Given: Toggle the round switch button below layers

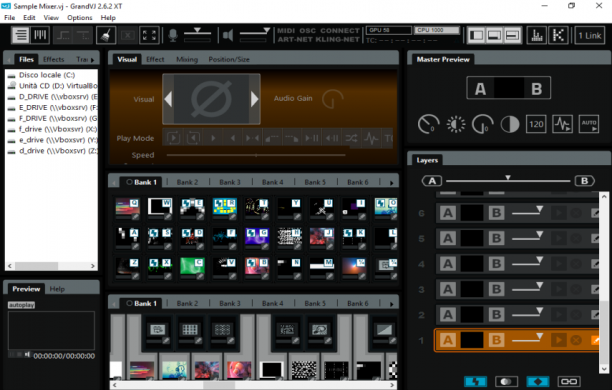Looking at the screenshot, I should click(x=506, y=381).
